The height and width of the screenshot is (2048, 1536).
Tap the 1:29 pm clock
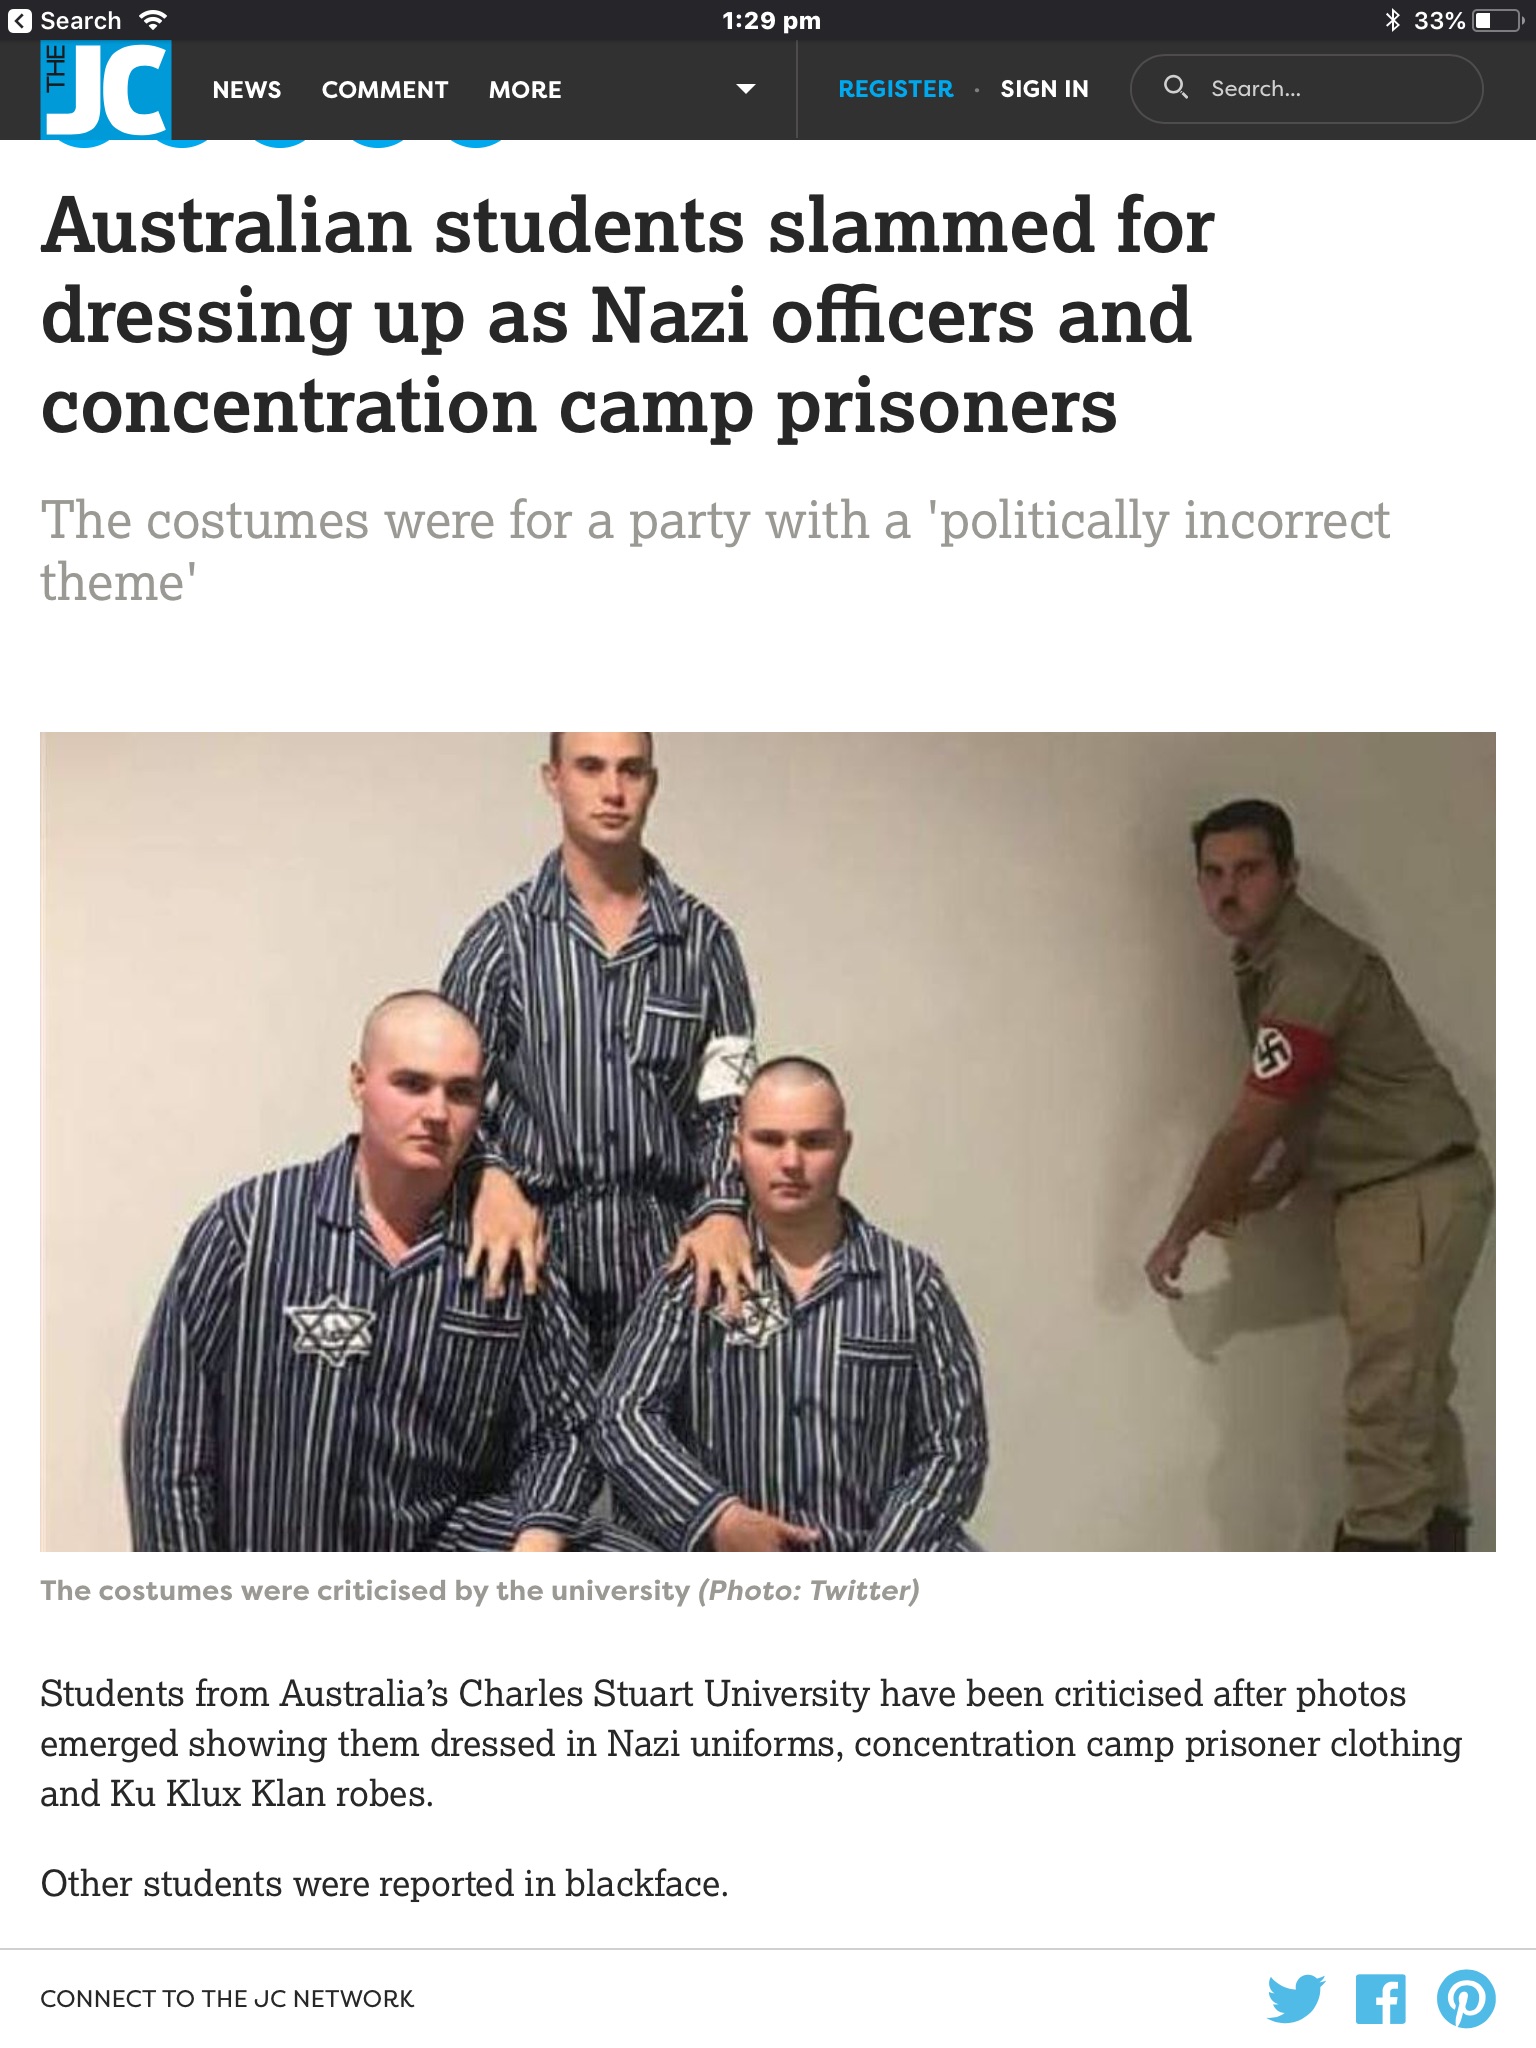[x=771, y=21]
